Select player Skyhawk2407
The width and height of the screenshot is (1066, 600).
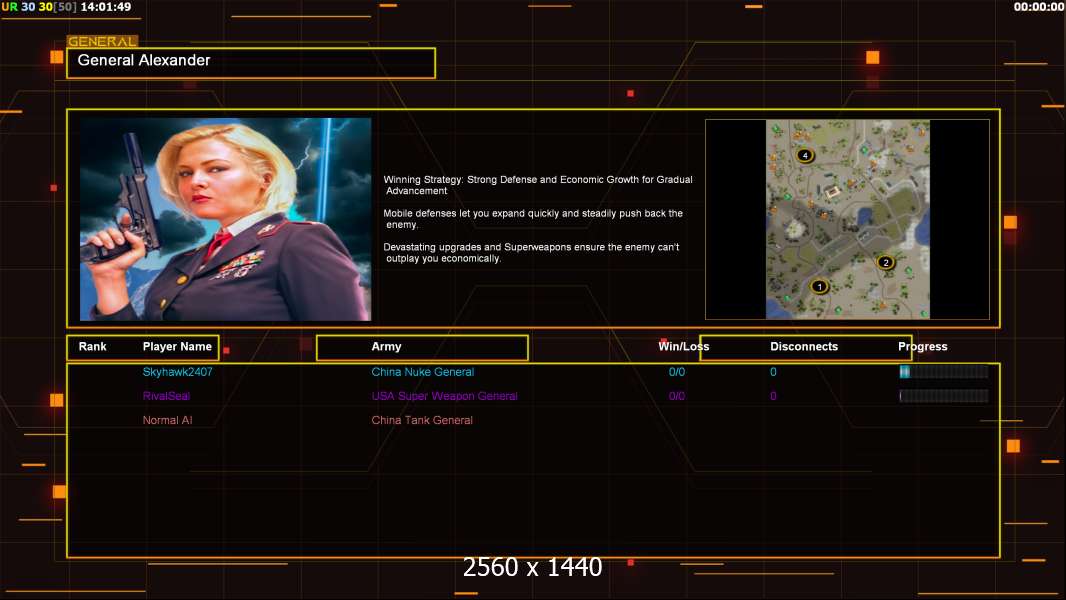pos(177,372)
